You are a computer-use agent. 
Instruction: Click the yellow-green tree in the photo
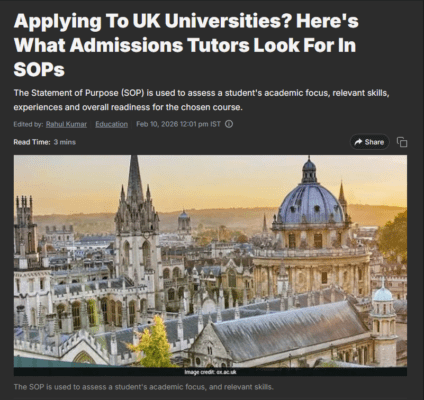[x=152, y=342]
